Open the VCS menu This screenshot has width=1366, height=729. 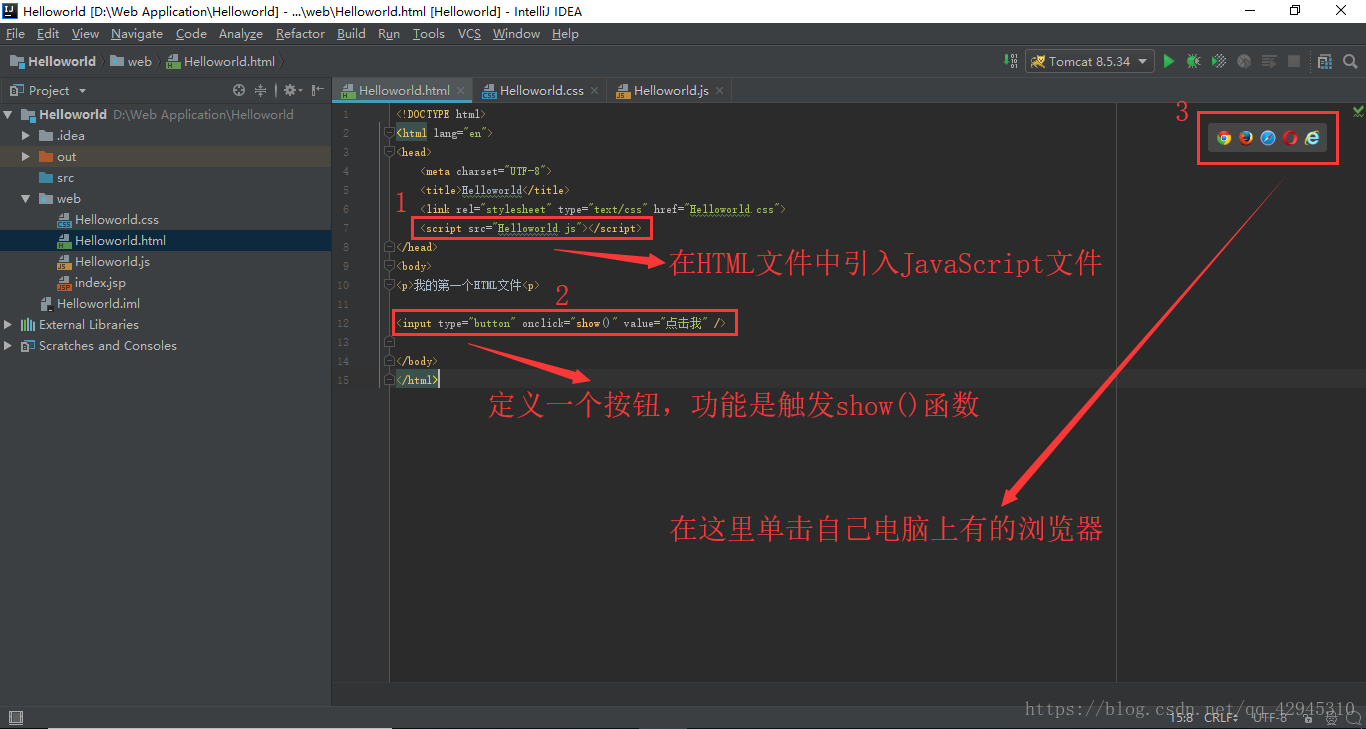pos(469,34)
